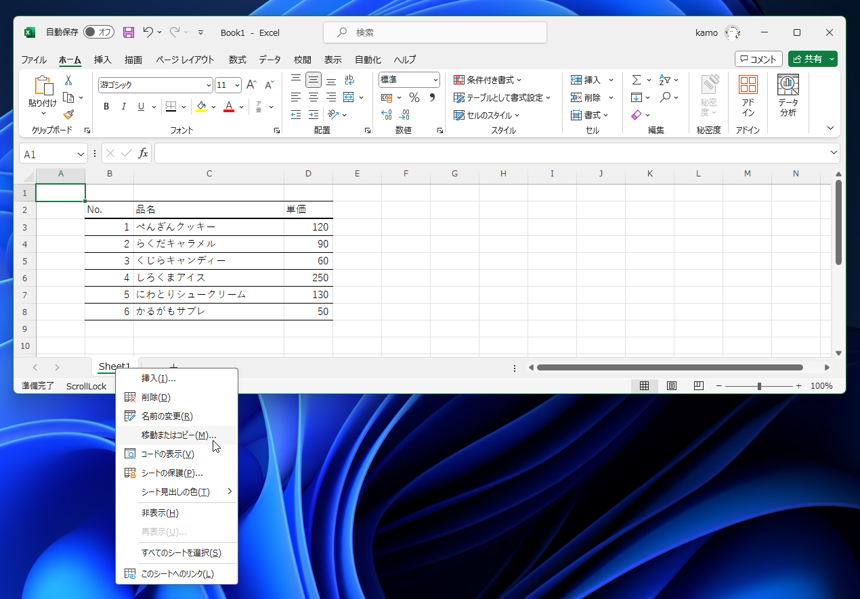Image resolution: width=860 pixels, height=599 pixels.
Task: Click the Merge and Center icon
Action: pyautogui.click(x=348, y=97)
